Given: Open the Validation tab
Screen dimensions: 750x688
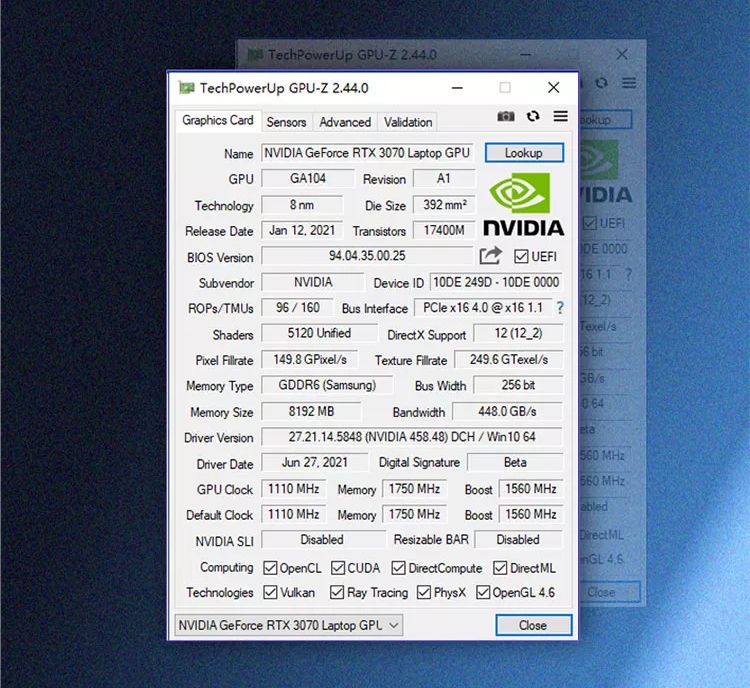Looking at the screenshot, I should click(x=408, y=122).
